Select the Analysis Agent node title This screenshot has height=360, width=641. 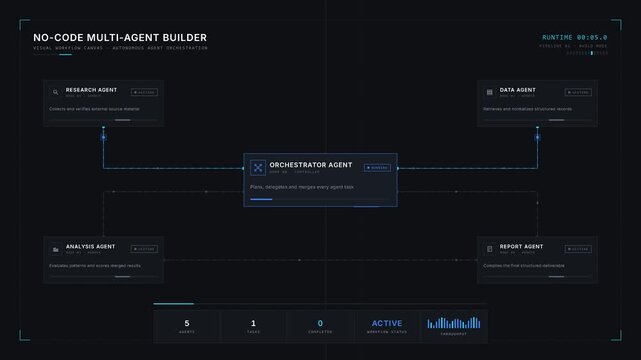(90, 246)
